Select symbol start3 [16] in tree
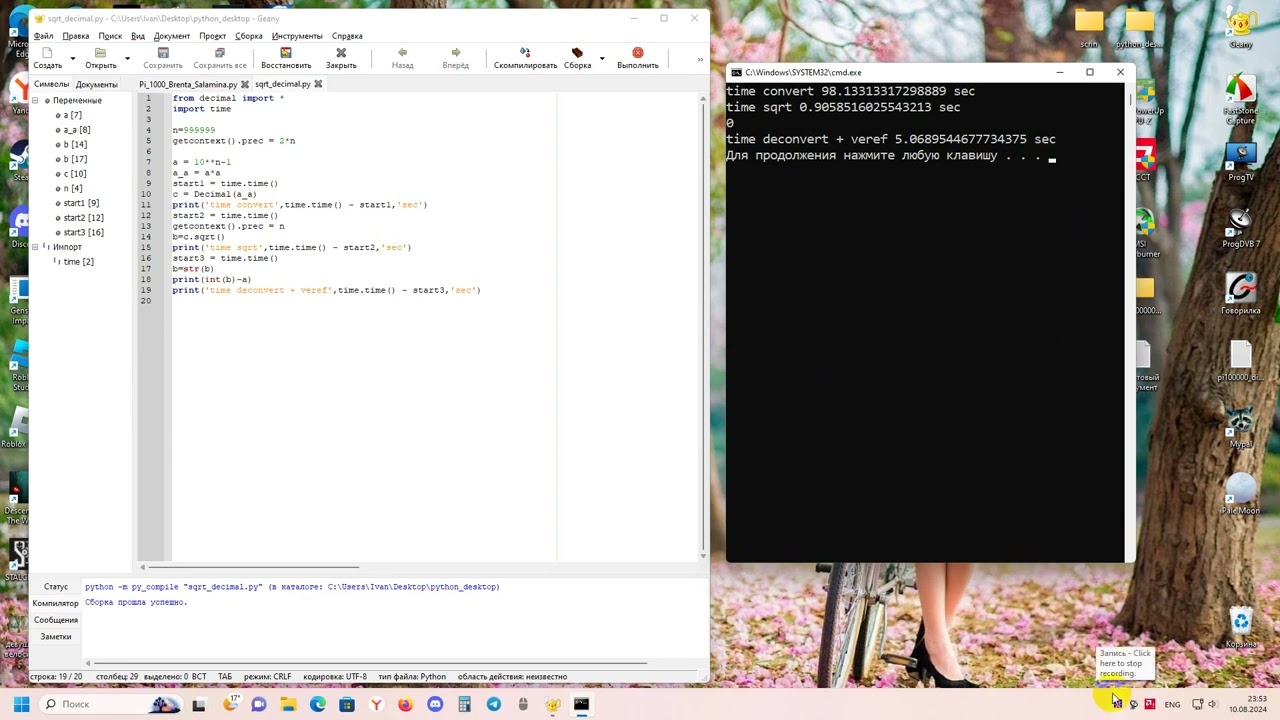Viewport: 1280px width, 720px height. pos(83,232)
